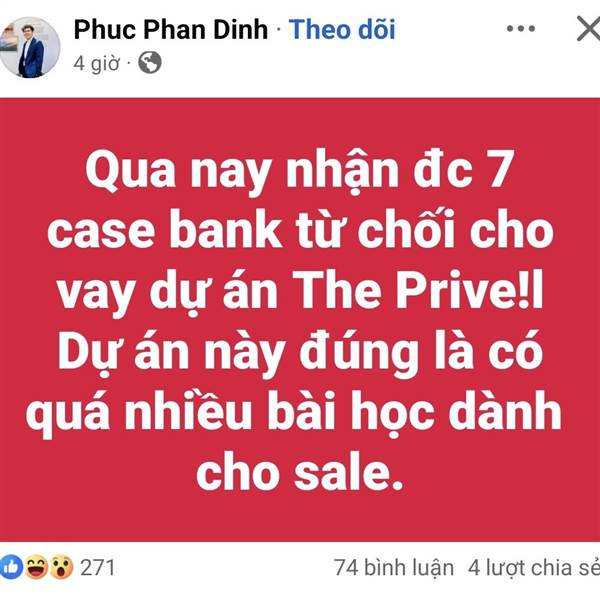Click the Wow surprised reaction icon
This screenshot has width=600, height=600.
point(61,567)
